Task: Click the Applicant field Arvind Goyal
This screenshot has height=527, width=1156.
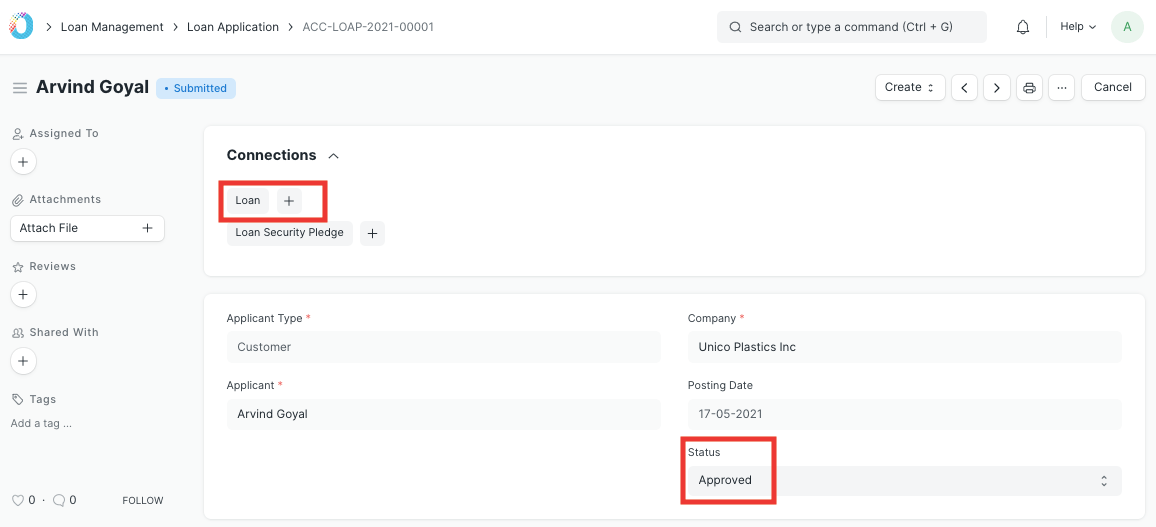Action: [444, 414]
